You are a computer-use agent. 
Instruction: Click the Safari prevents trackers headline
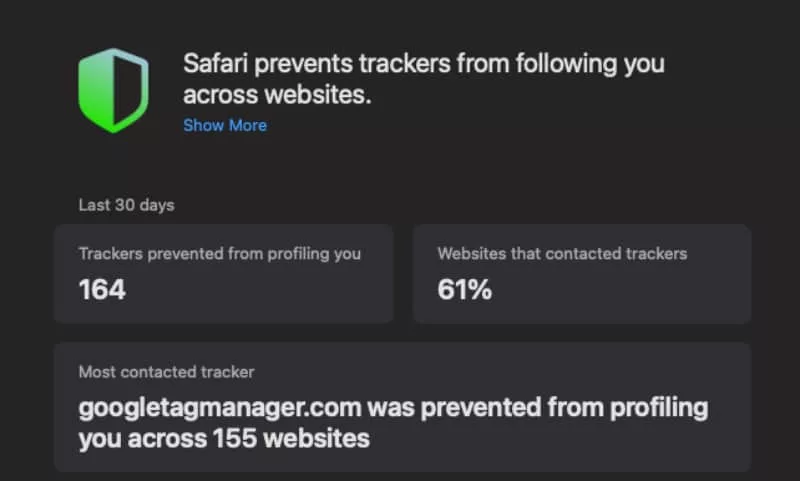click(423, 78)
